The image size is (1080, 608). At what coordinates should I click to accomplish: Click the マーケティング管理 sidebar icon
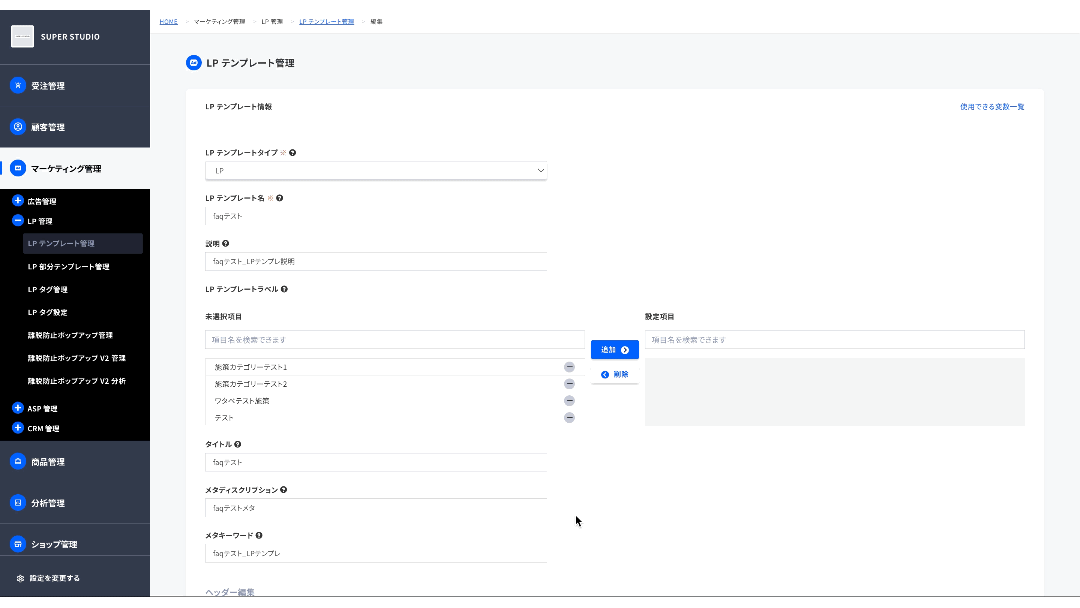pyautogui.click(x=16, y=168)
